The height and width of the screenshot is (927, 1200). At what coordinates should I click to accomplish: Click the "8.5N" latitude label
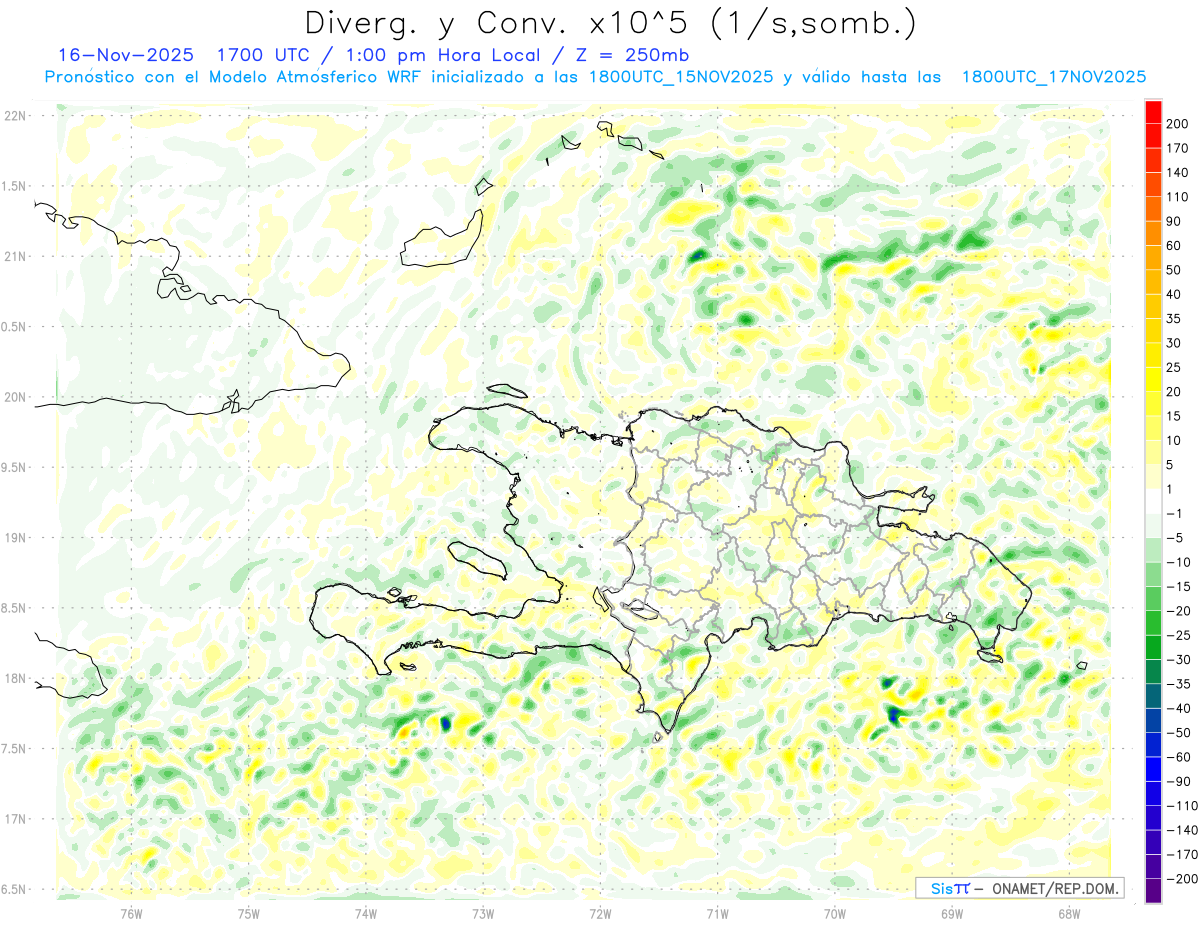pyautogui.click(x=14, y=608)
